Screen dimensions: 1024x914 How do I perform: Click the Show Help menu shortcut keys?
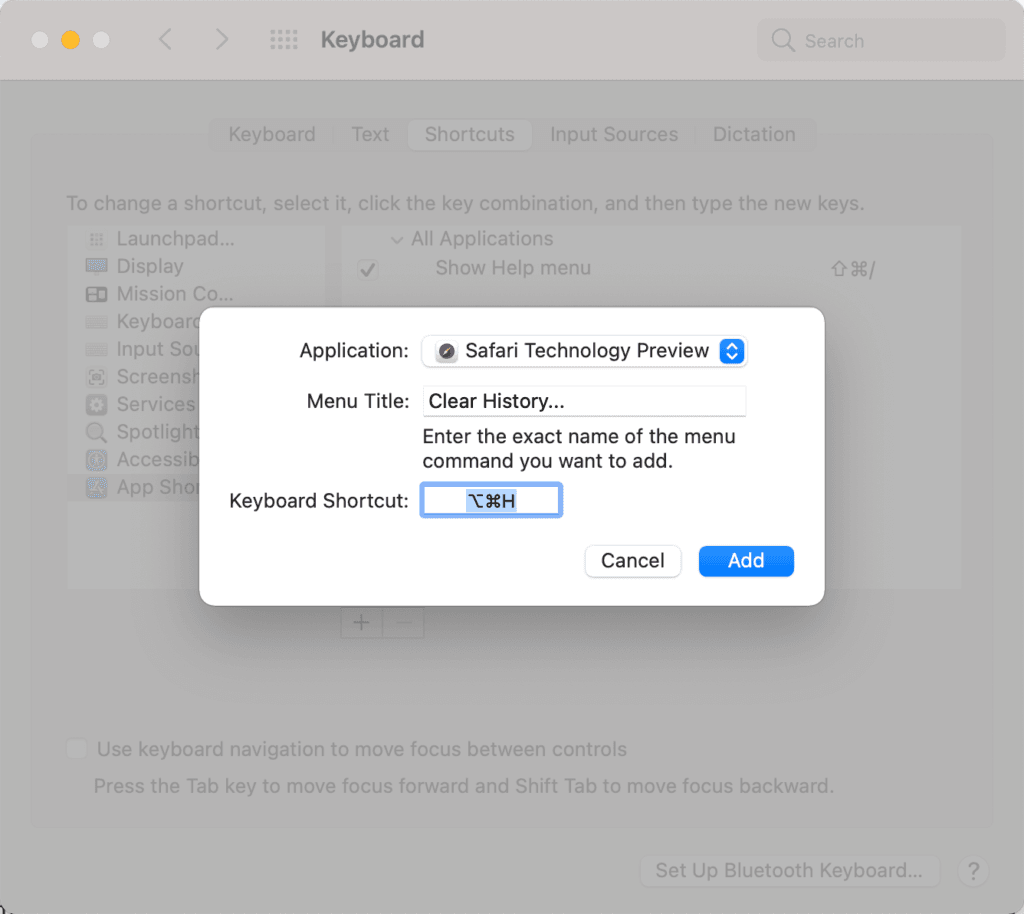tap(852, 268)
